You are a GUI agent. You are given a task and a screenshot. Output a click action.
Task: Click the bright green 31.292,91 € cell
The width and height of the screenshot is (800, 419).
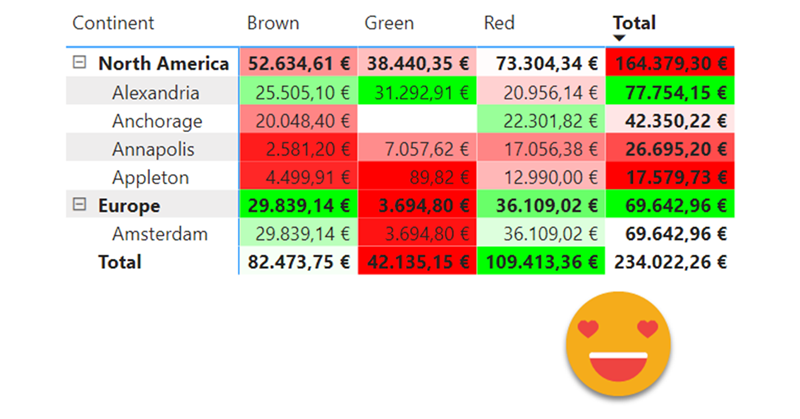tap(417, 92)
